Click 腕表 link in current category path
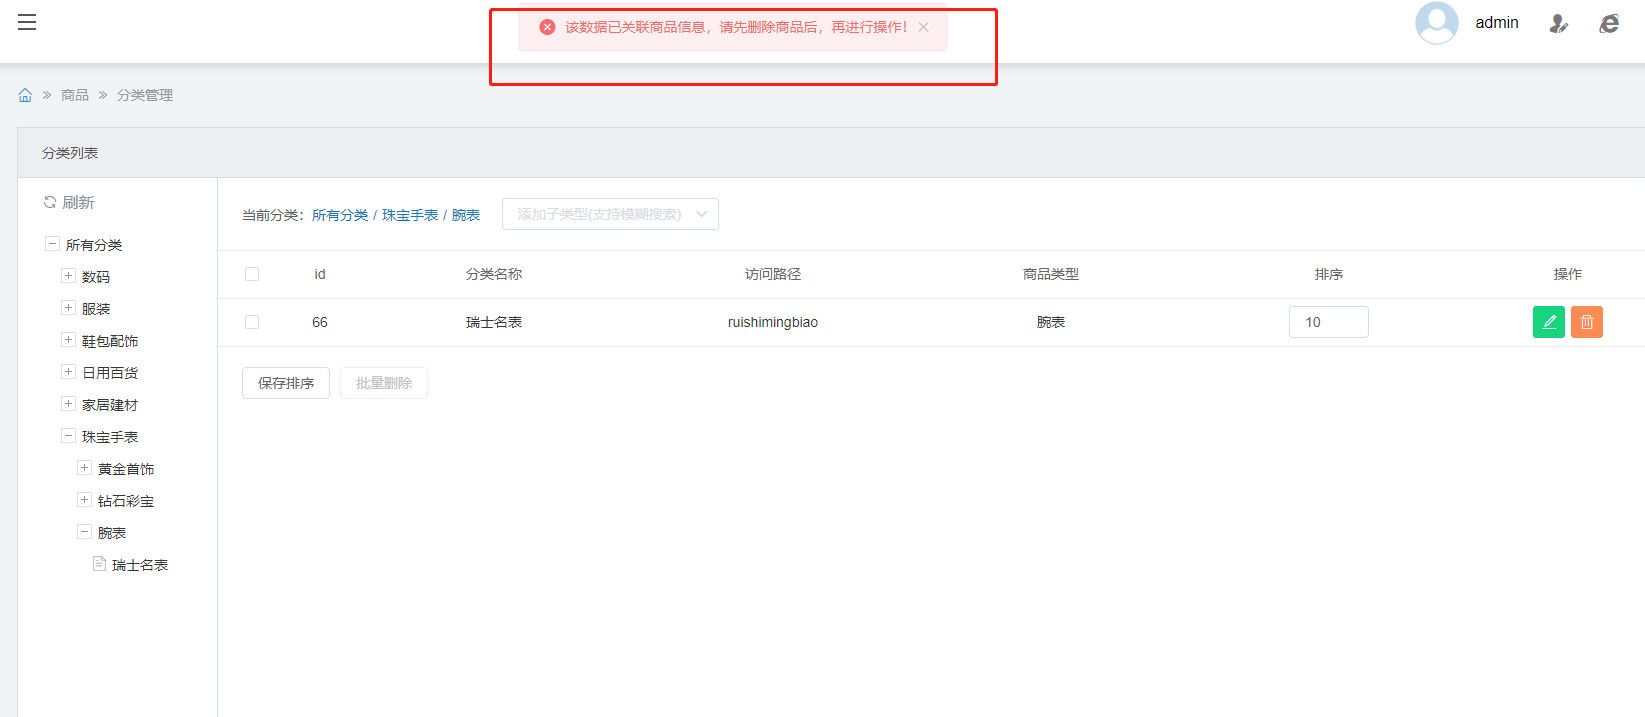The image size is (1645, 717). tap(466, 215)
